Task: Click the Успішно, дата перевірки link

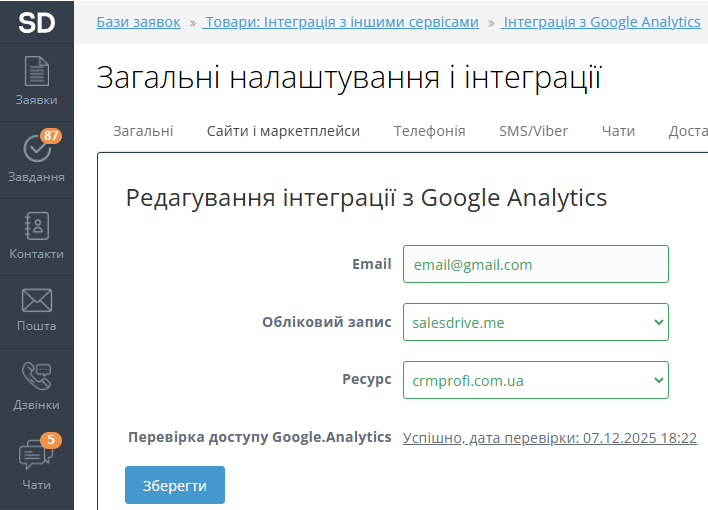Action: [x=549, y=438]
